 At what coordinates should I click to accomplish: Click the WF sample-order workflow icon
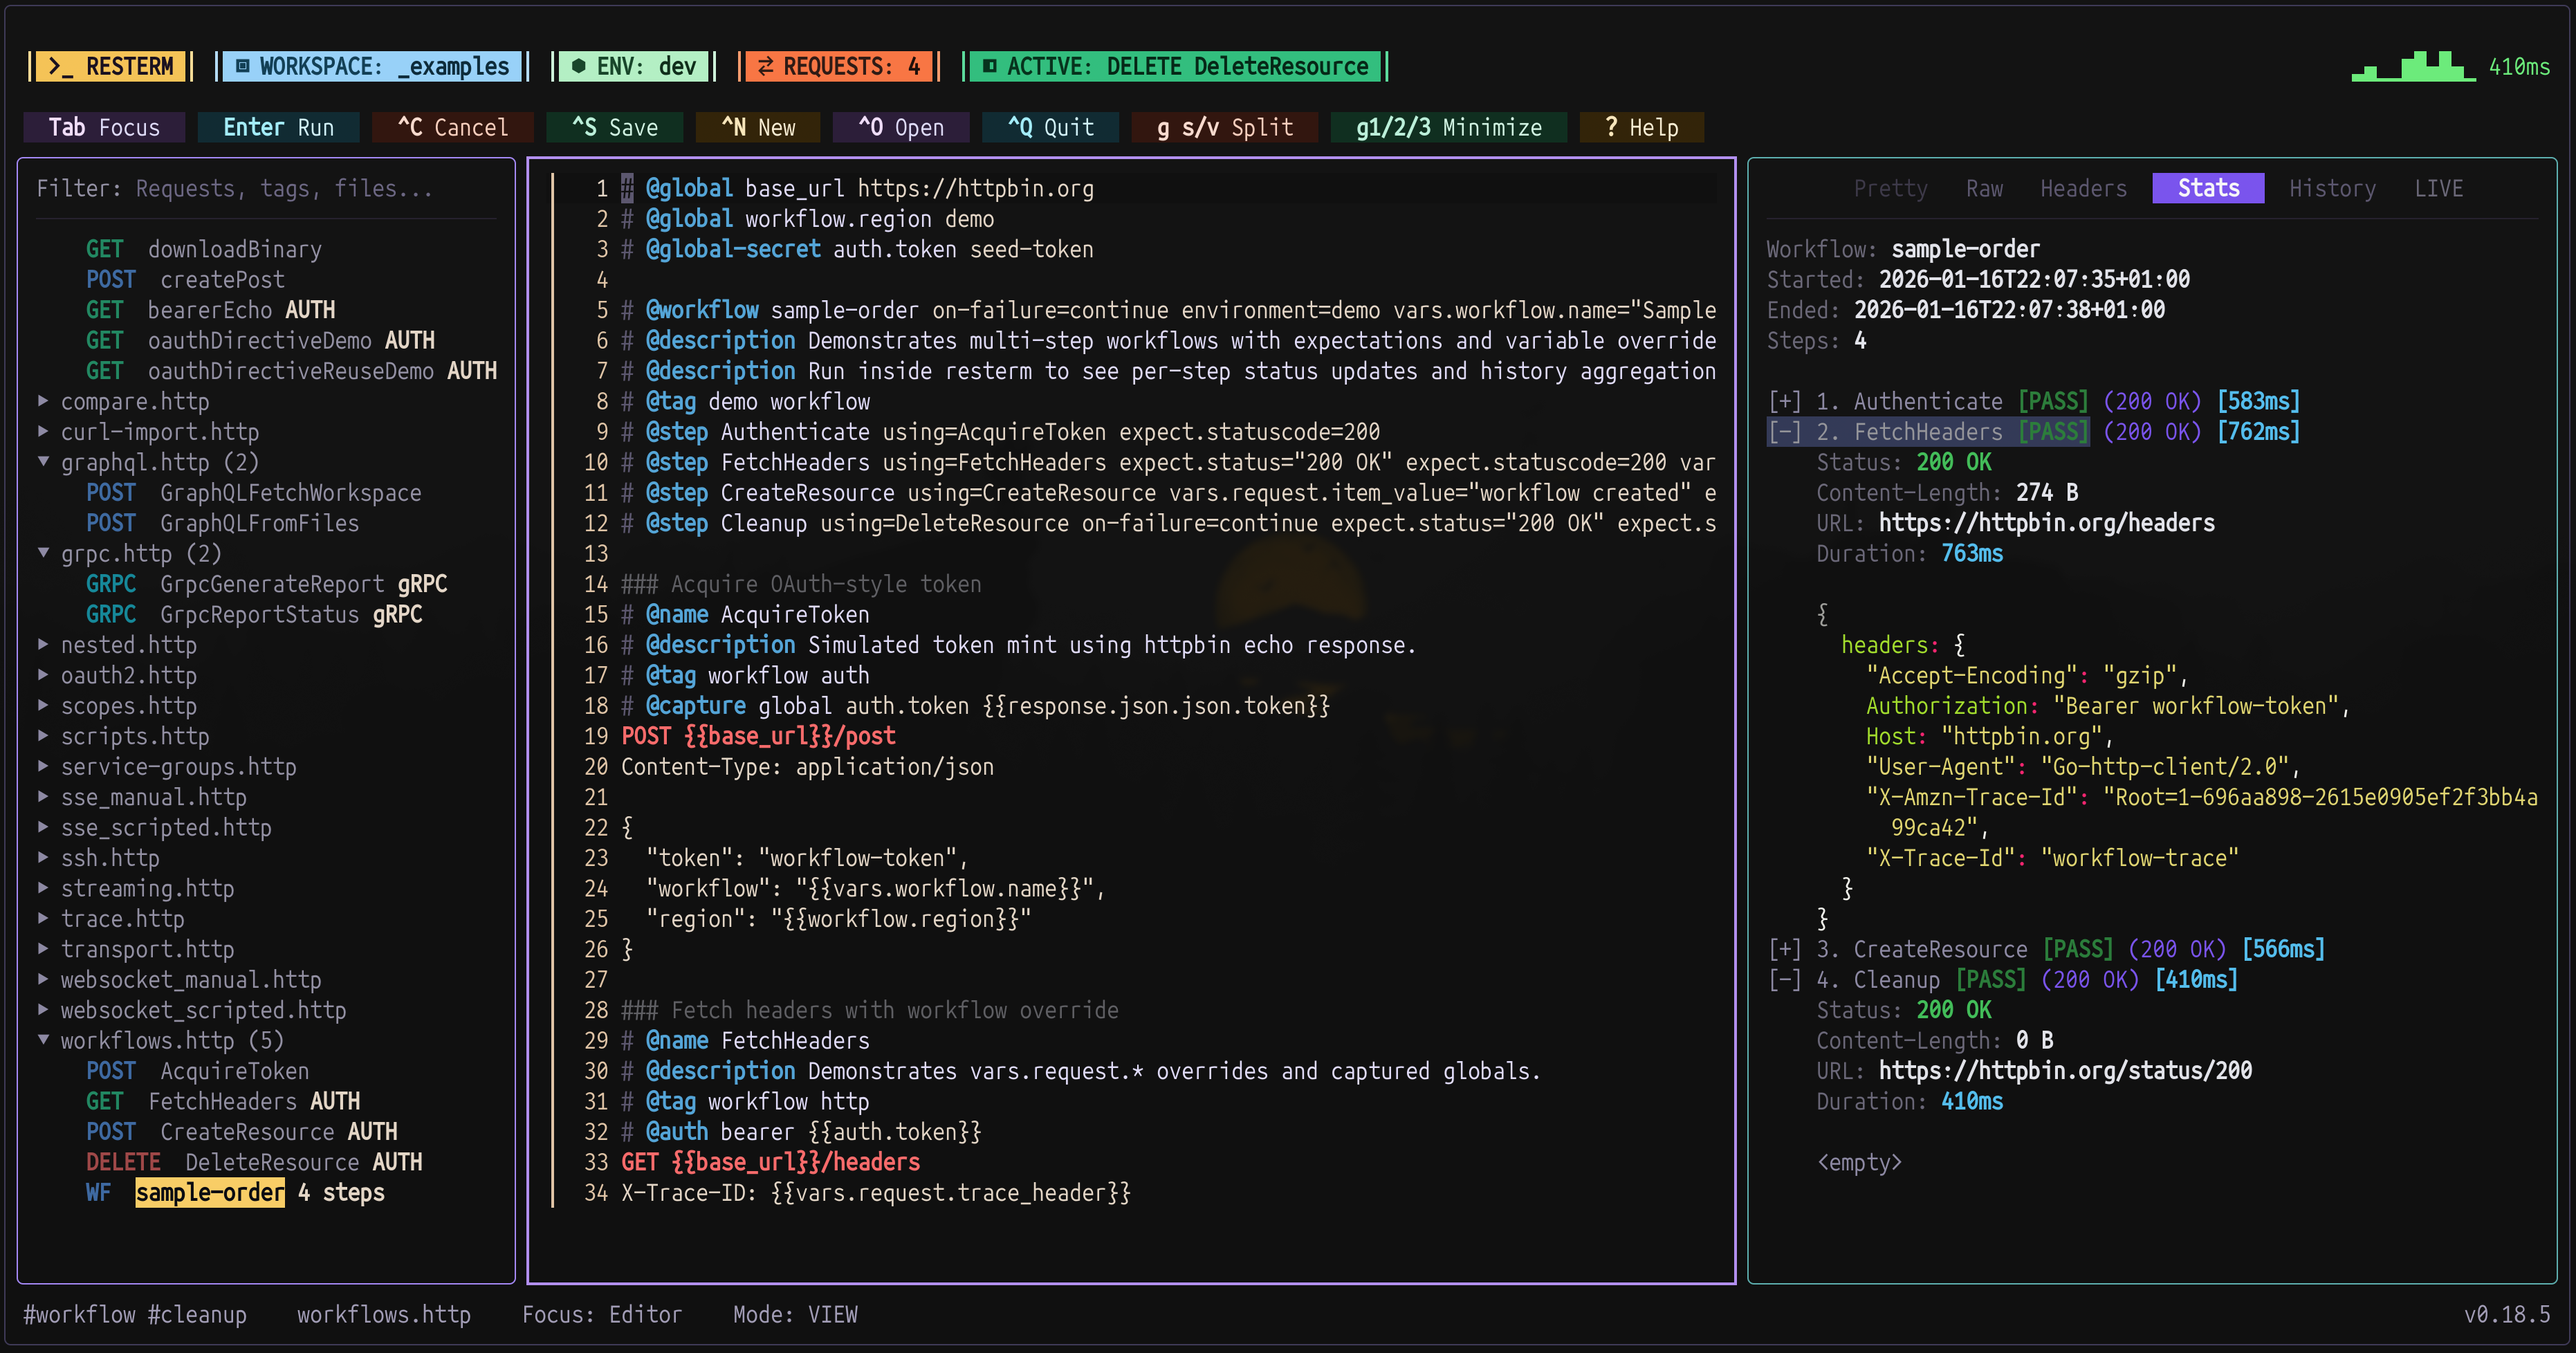coord(98,1192)
